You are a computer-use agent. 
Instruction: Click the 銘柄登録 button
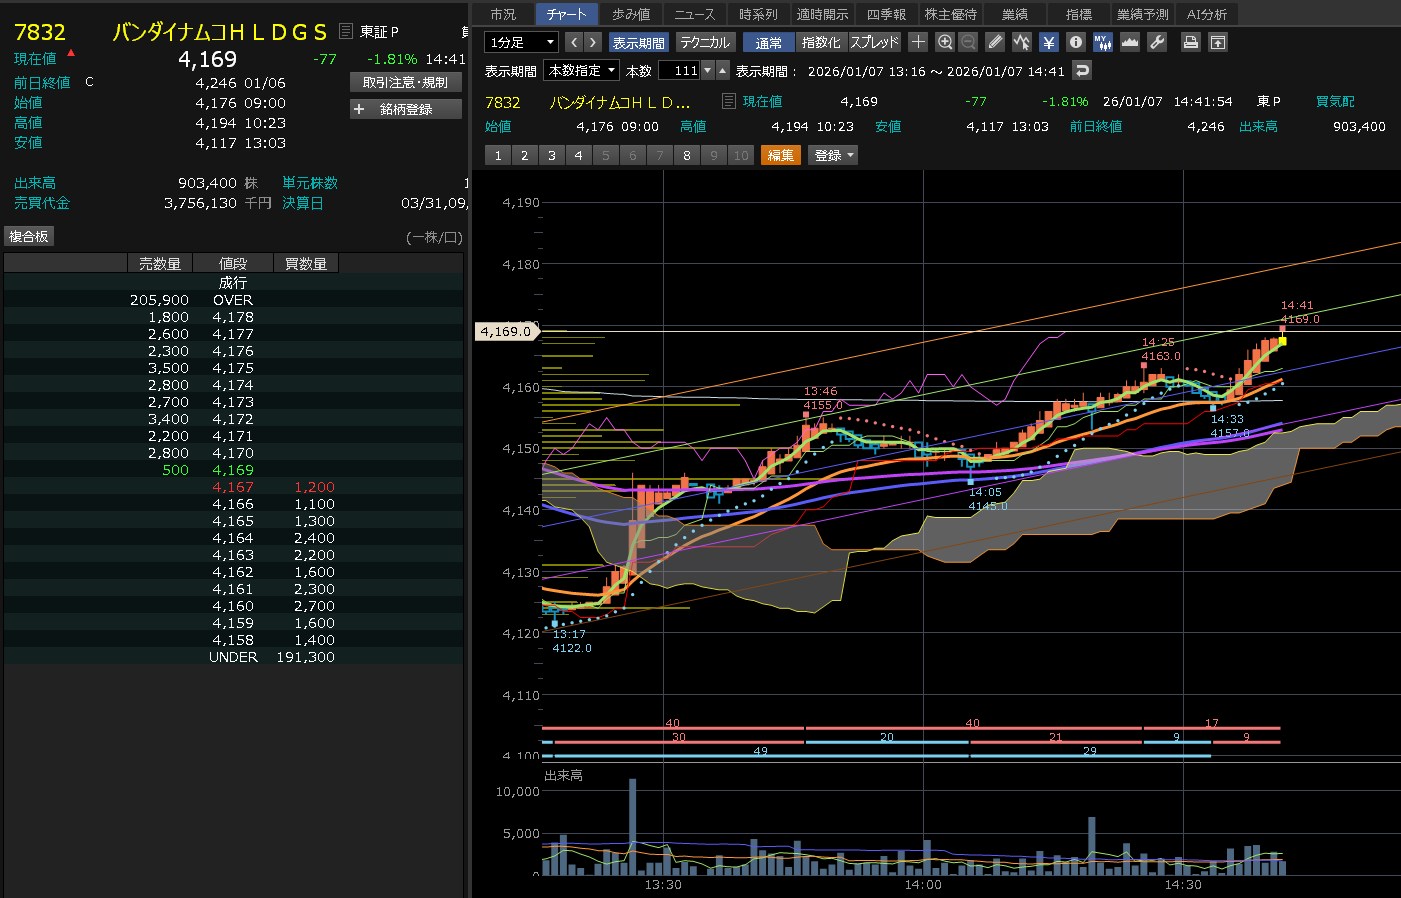[406, 109]
